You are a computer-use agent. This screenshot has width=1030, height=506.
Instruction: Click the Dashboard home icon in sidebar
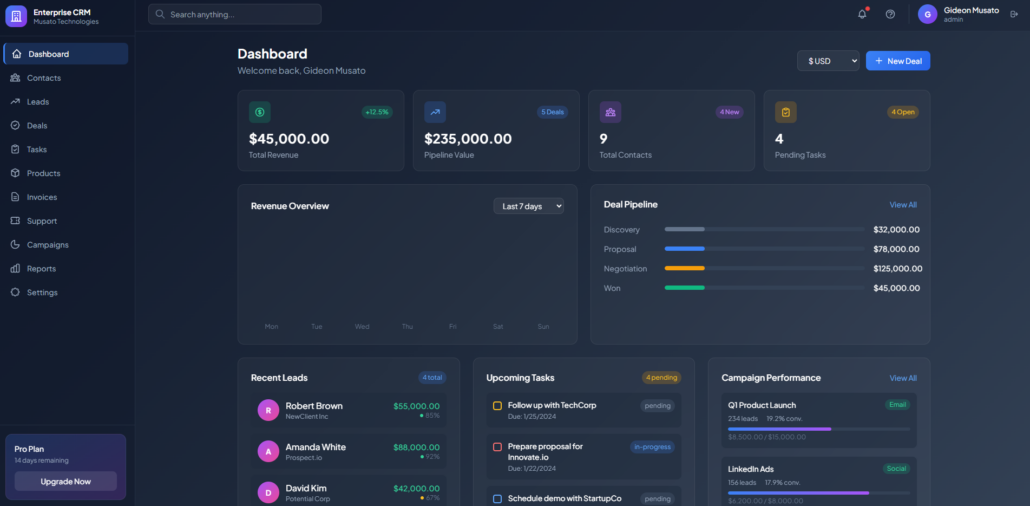tap(17, 54)
